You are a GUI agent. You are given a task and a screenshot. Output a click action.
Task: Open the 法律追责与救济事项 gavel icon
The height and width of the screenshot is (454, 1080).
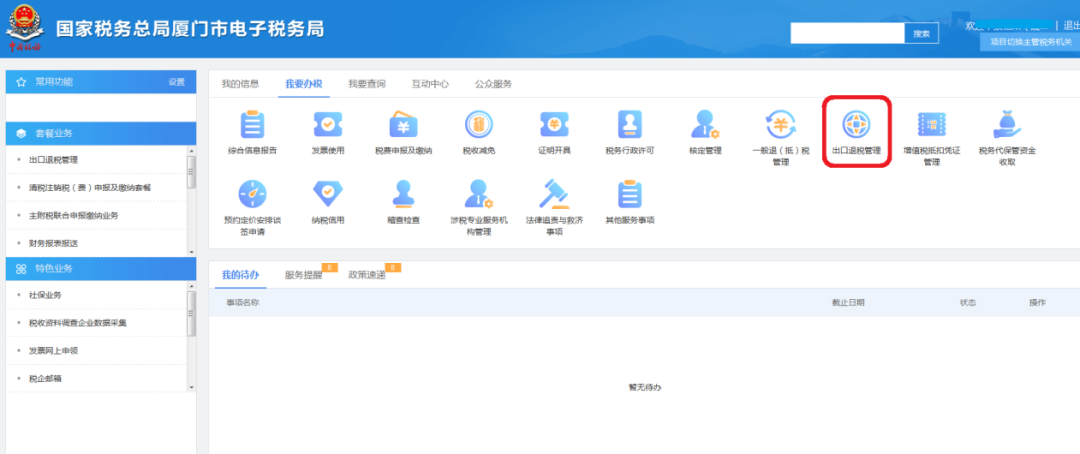click(x=554, y=194)
